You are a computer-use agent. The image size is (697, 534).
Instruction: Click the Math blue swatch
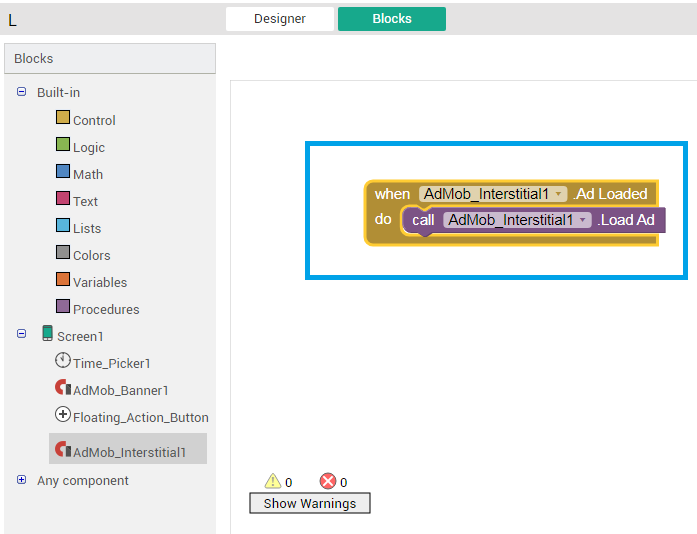pos(63,172)
